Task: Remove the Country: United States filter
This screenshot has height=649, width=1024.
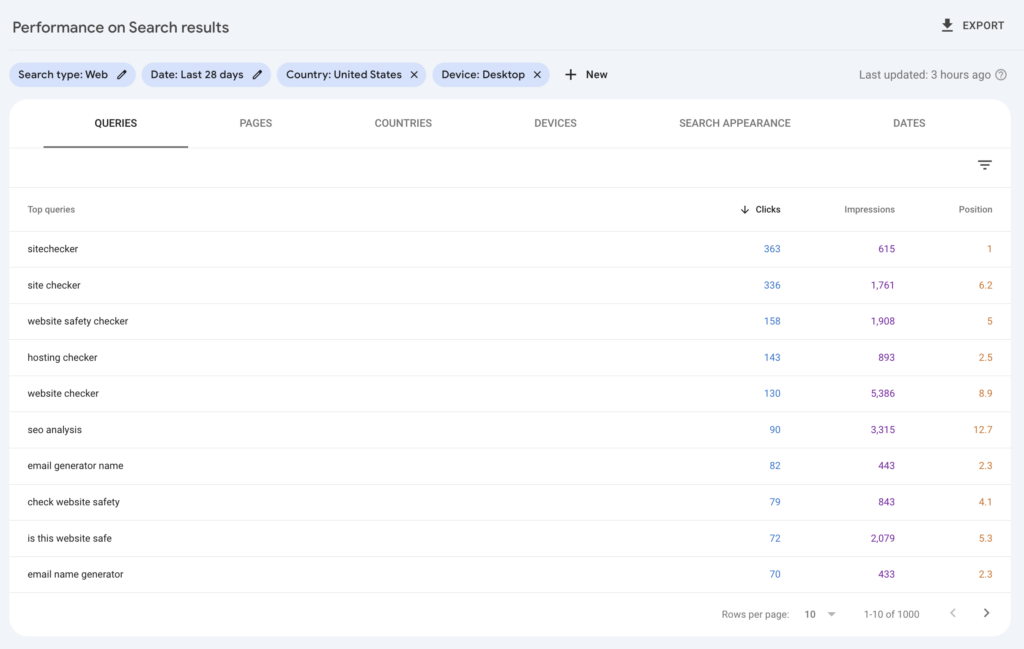Action: click(x=414, y=75)
